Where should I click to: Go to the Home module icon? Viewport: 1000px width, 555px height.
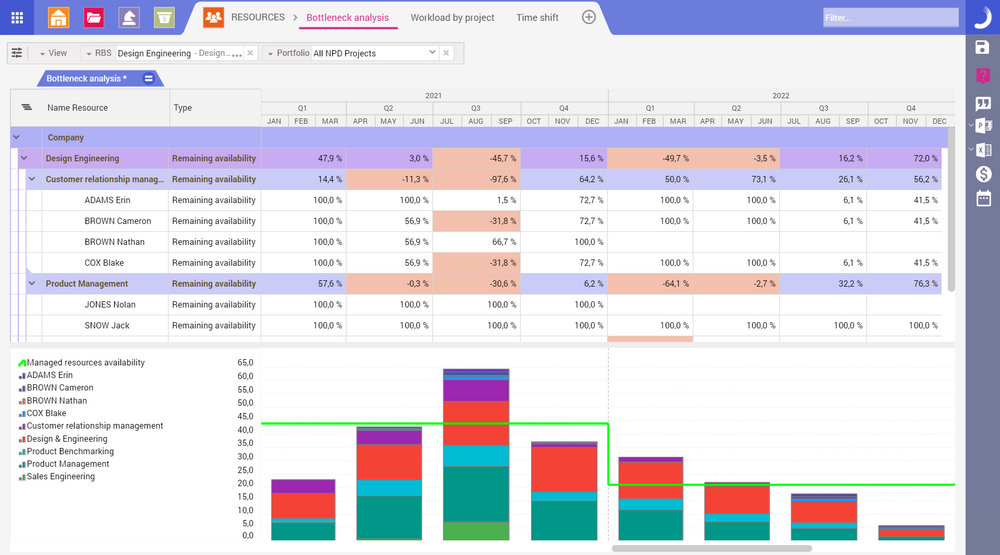(59, 17)
